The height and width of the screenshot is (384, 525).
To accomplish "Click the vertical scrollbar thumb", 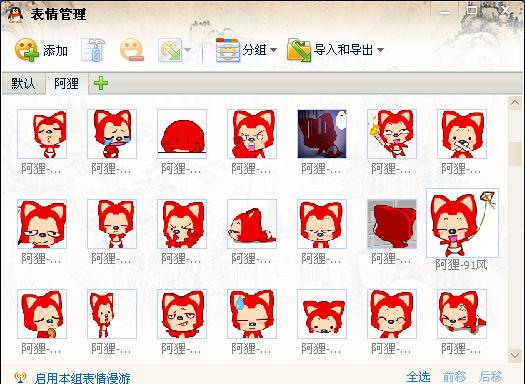I will [x=515, y=154].
